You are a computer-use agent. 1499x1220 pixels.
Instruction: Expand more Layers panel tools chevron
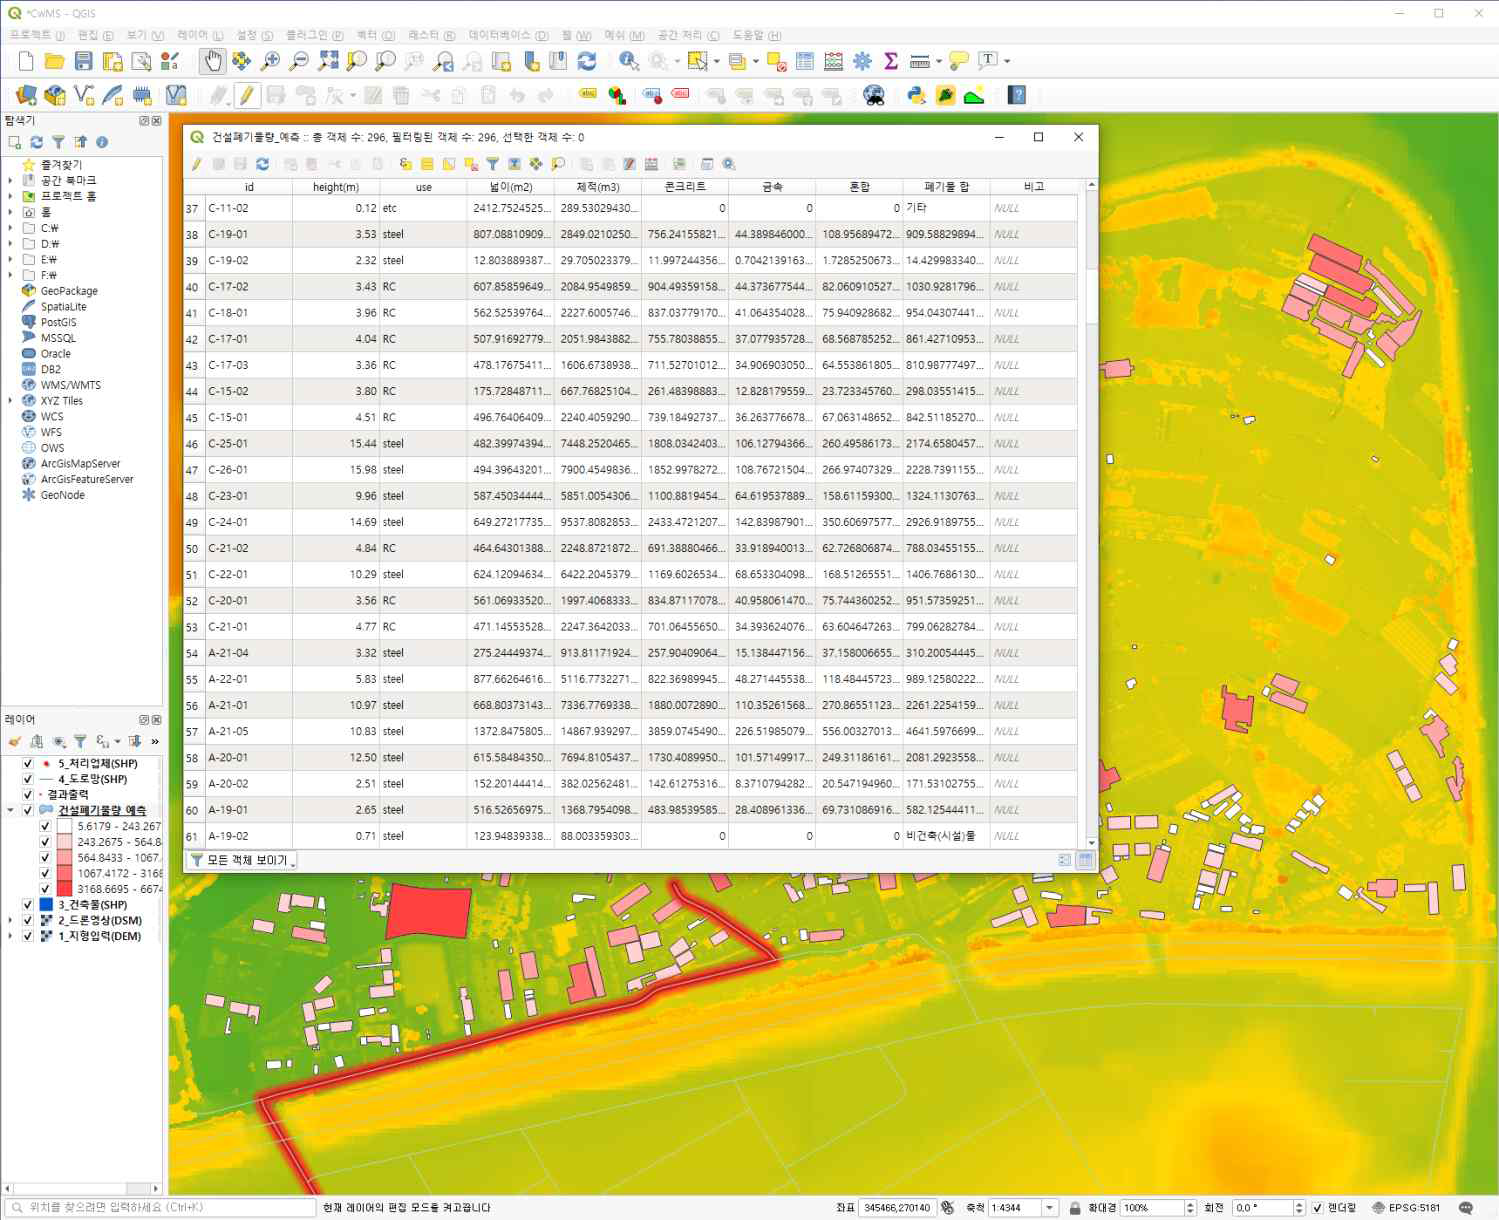click(155, 742)
